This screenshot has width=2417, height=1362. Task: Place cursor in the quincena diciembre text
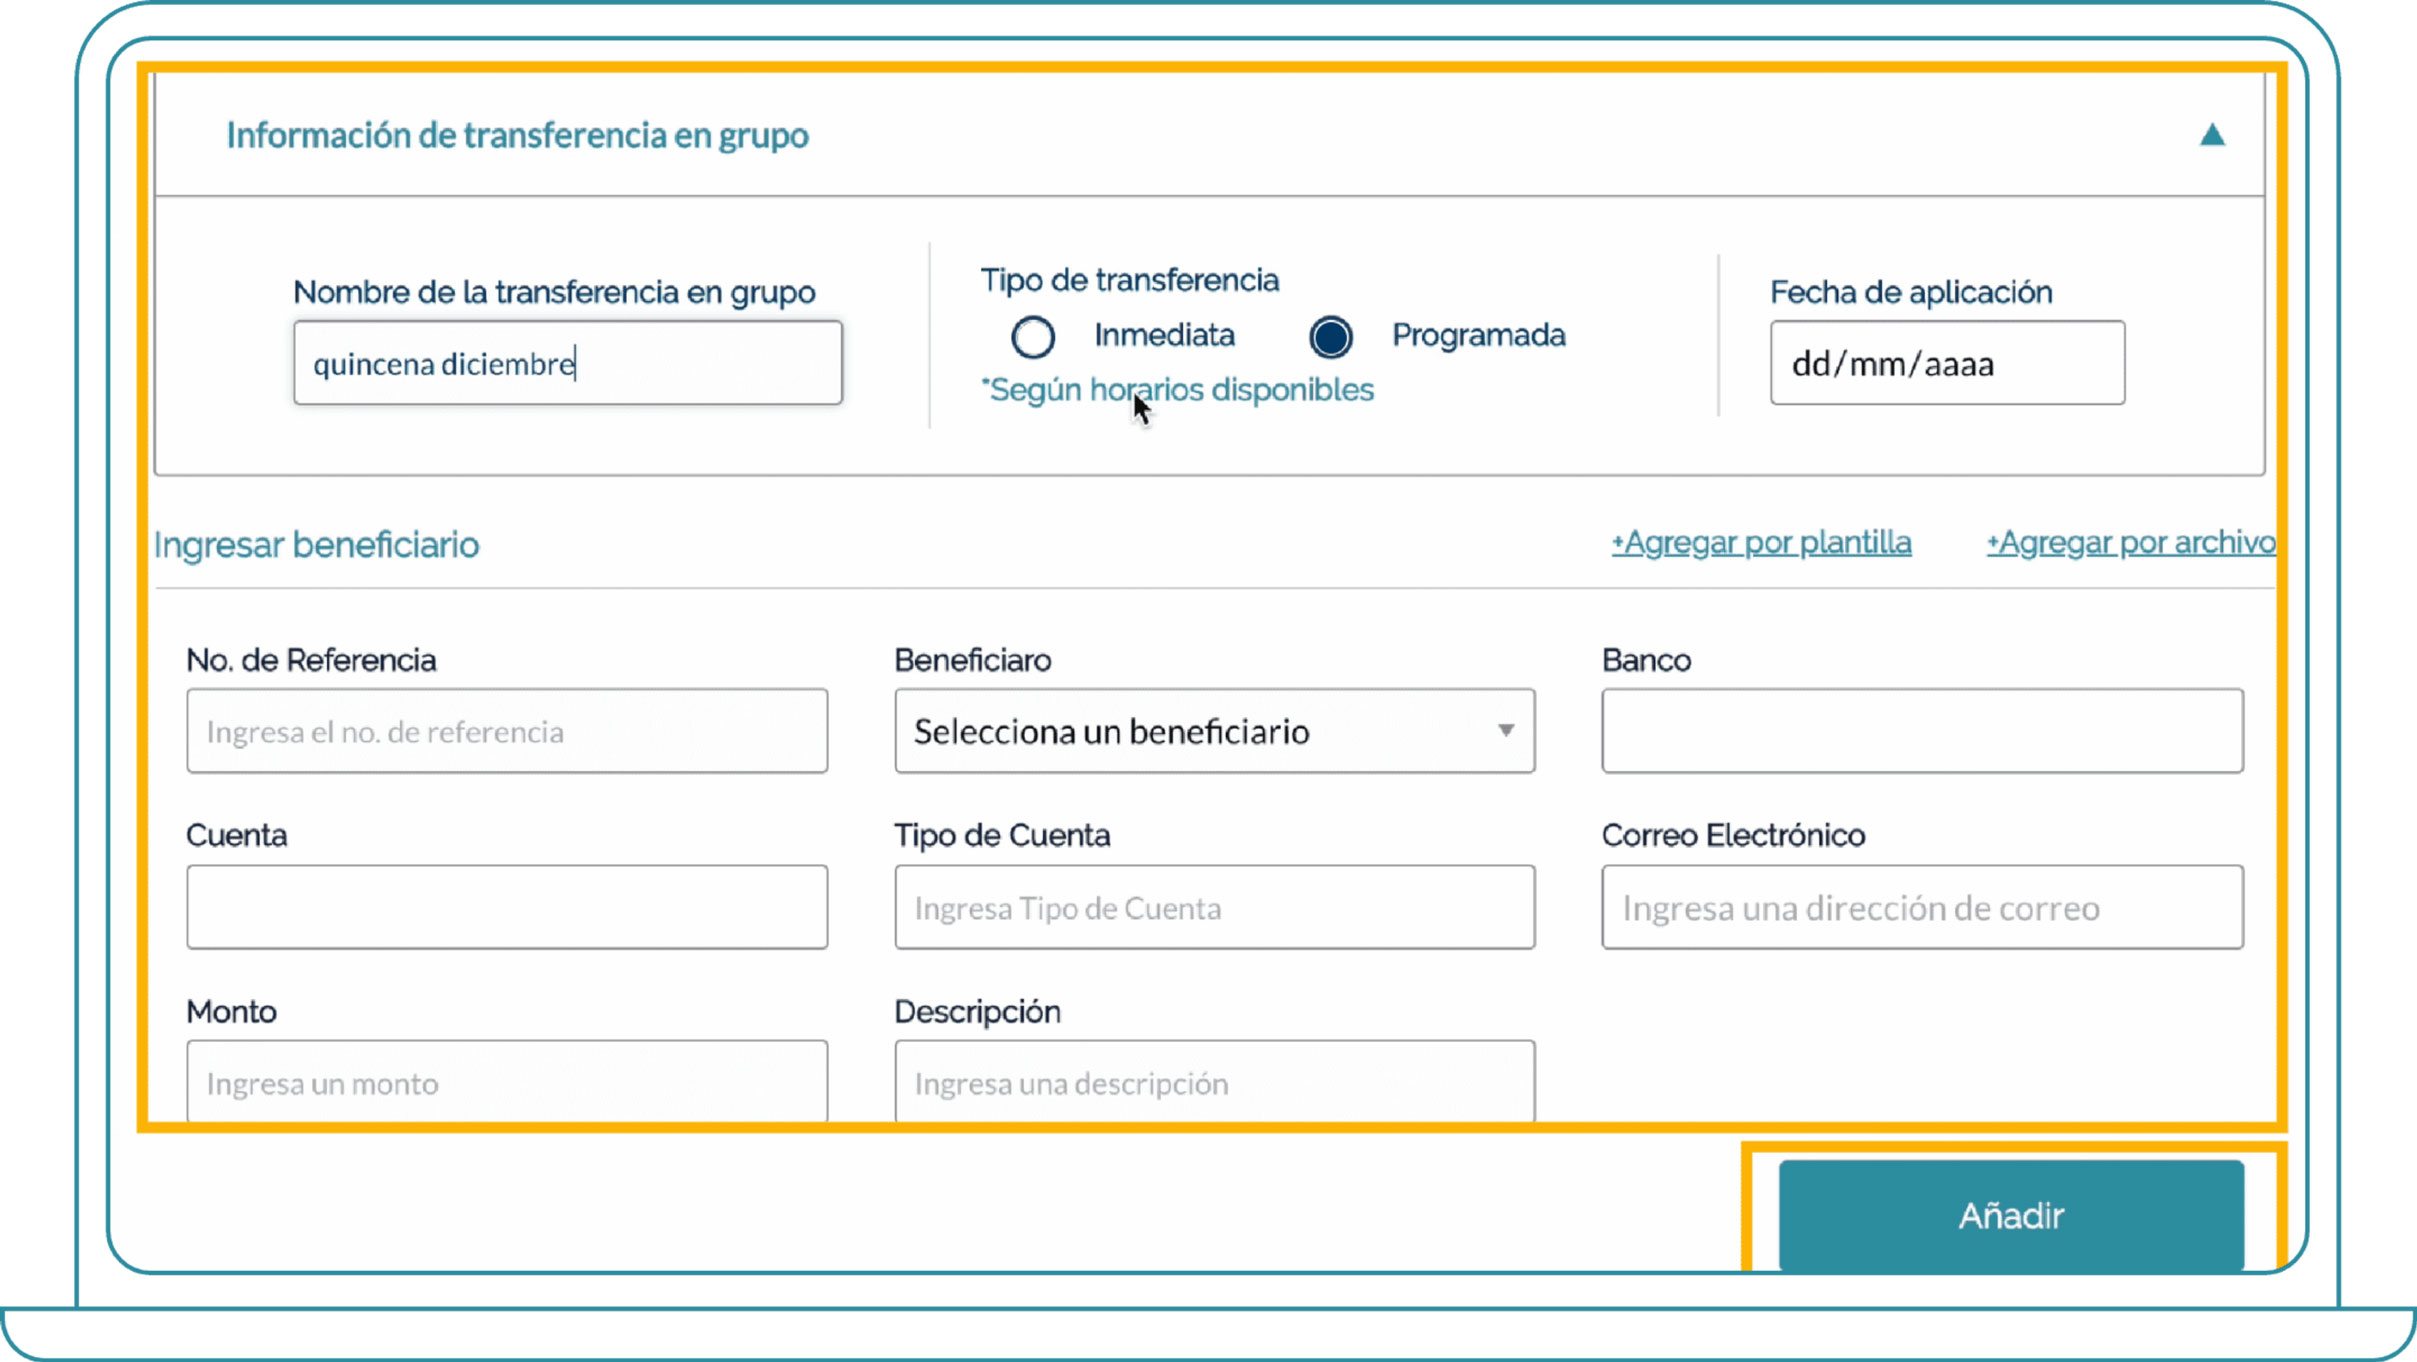[x=440, y=363]
